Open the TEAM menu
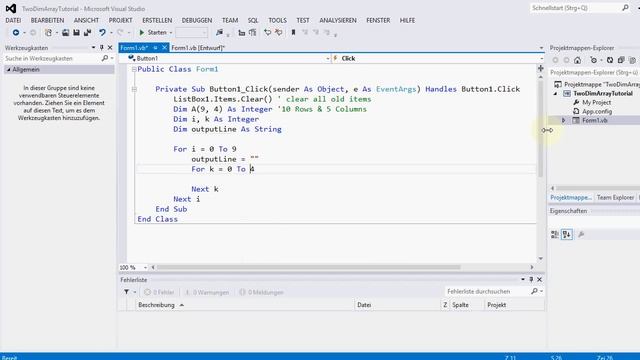The width and height of the screenshot is (640, 360). (x=230, y=20)
